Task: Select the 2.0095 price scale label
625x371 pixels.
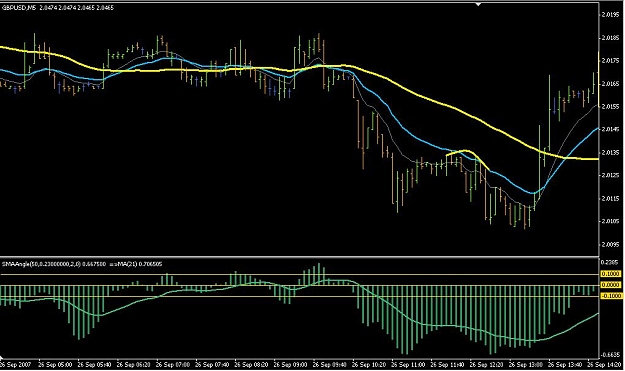Action: click(610, 244)
